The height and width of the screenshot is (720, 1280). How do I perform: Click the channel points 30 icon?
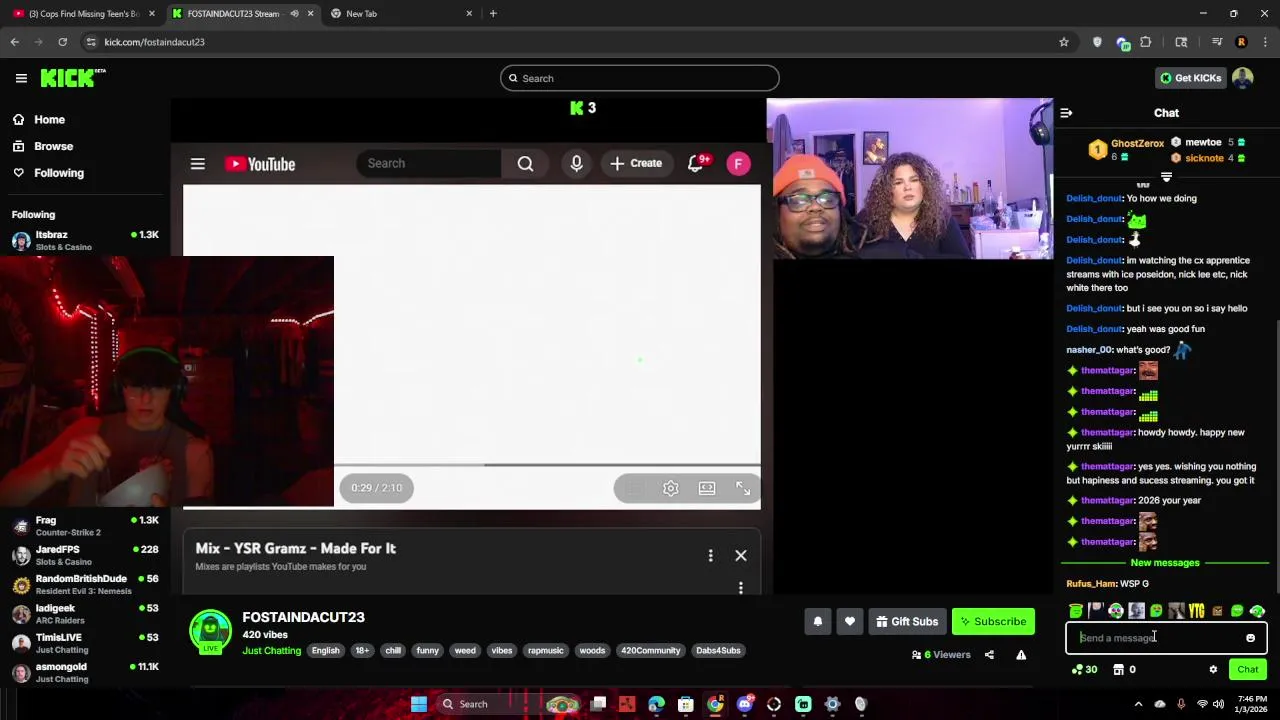(1084, 670)
